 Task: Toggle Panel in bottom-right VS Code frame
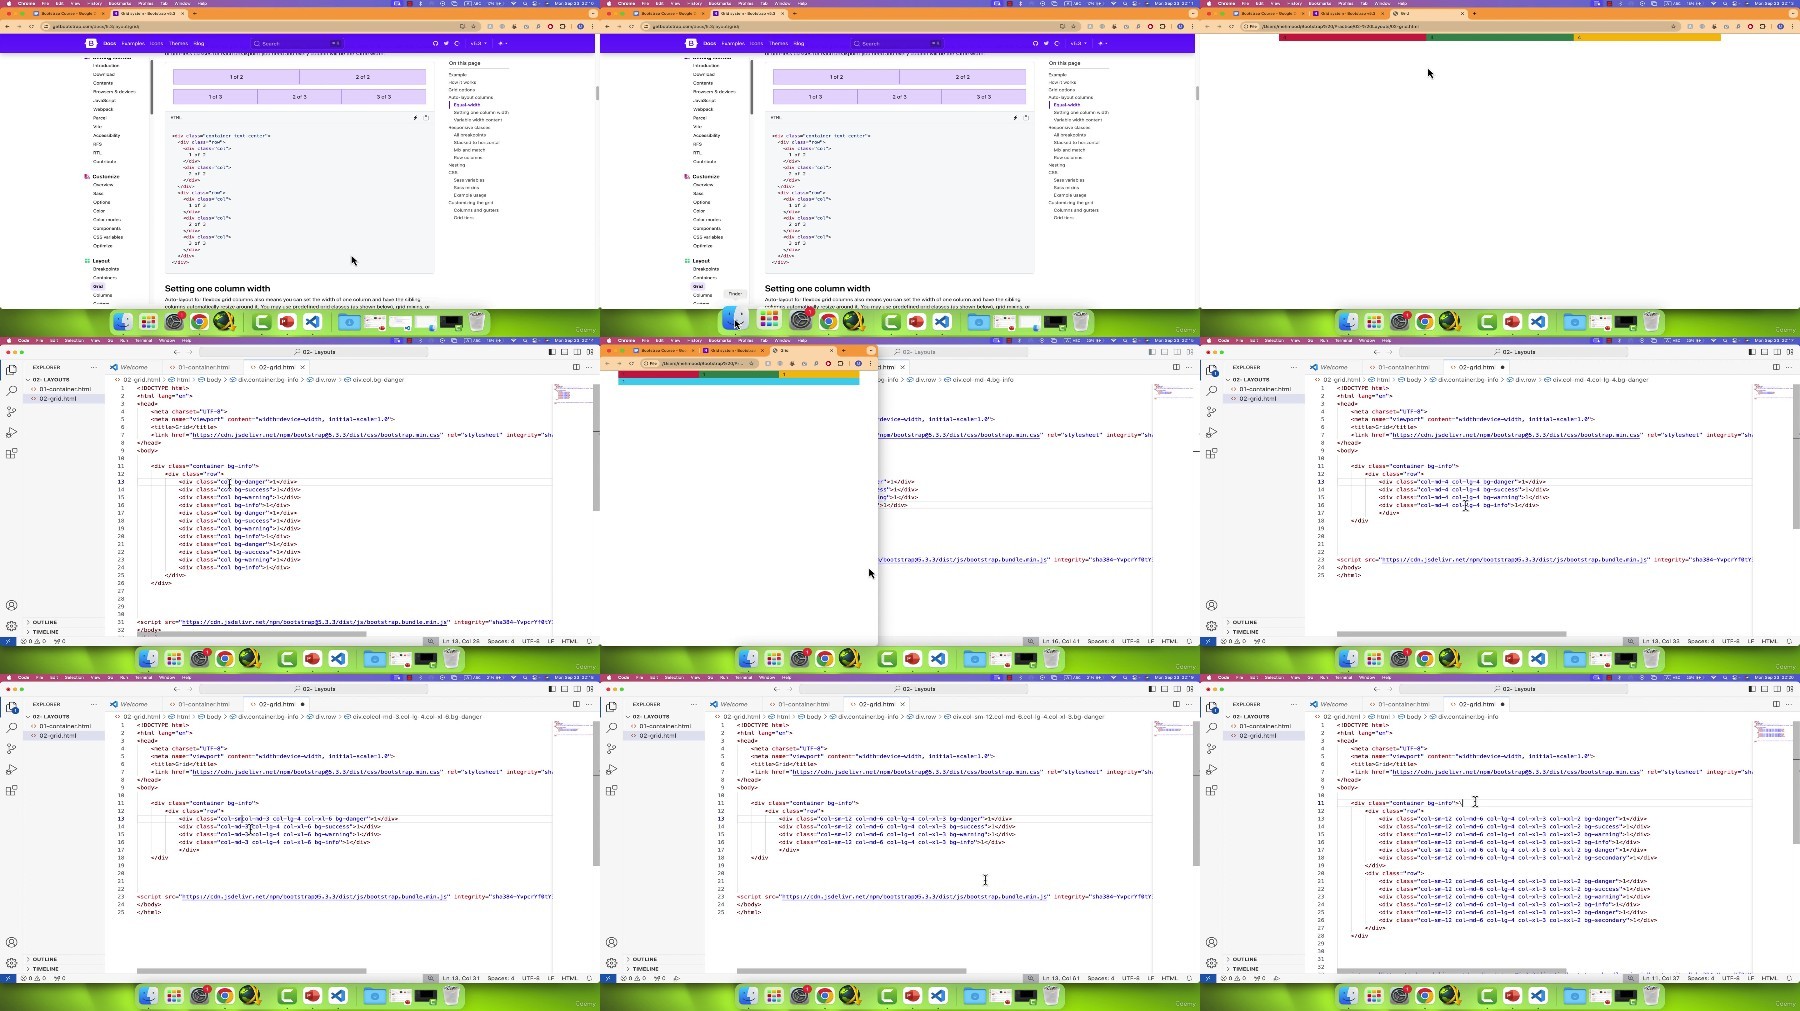(x=1764, y=689)
